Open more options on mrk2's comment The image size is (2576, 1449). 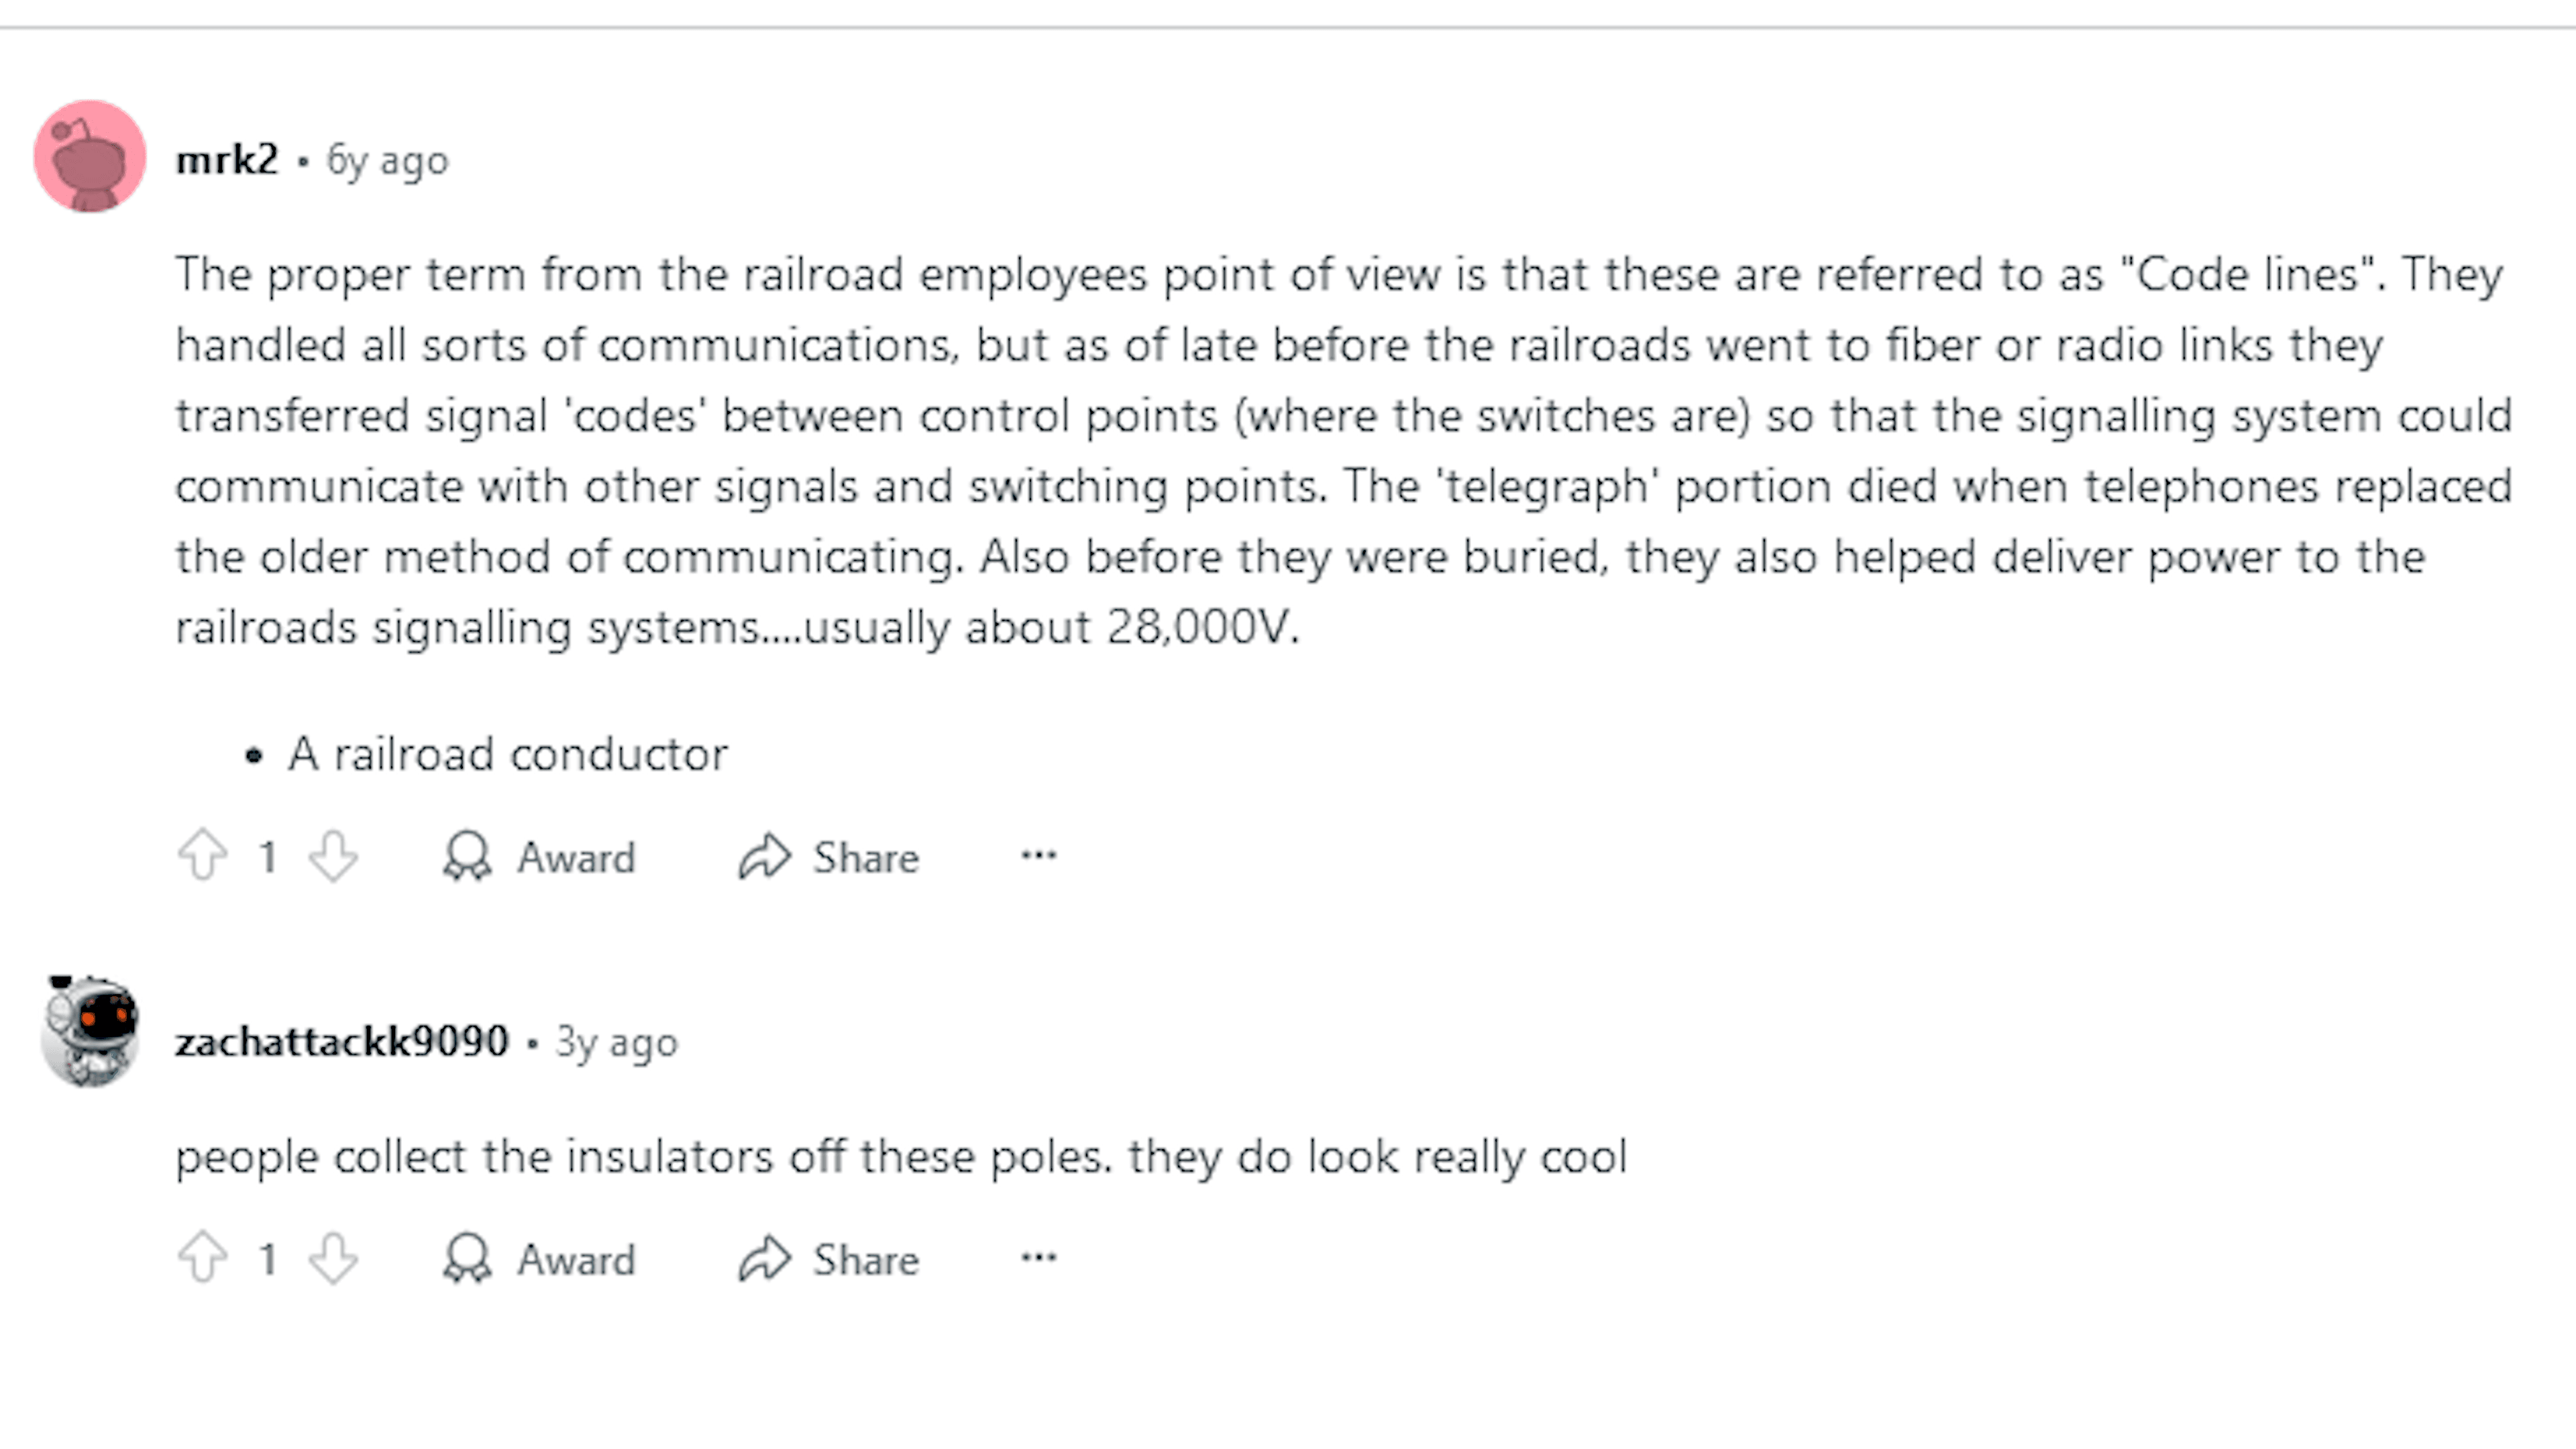tap(1038, 855)
